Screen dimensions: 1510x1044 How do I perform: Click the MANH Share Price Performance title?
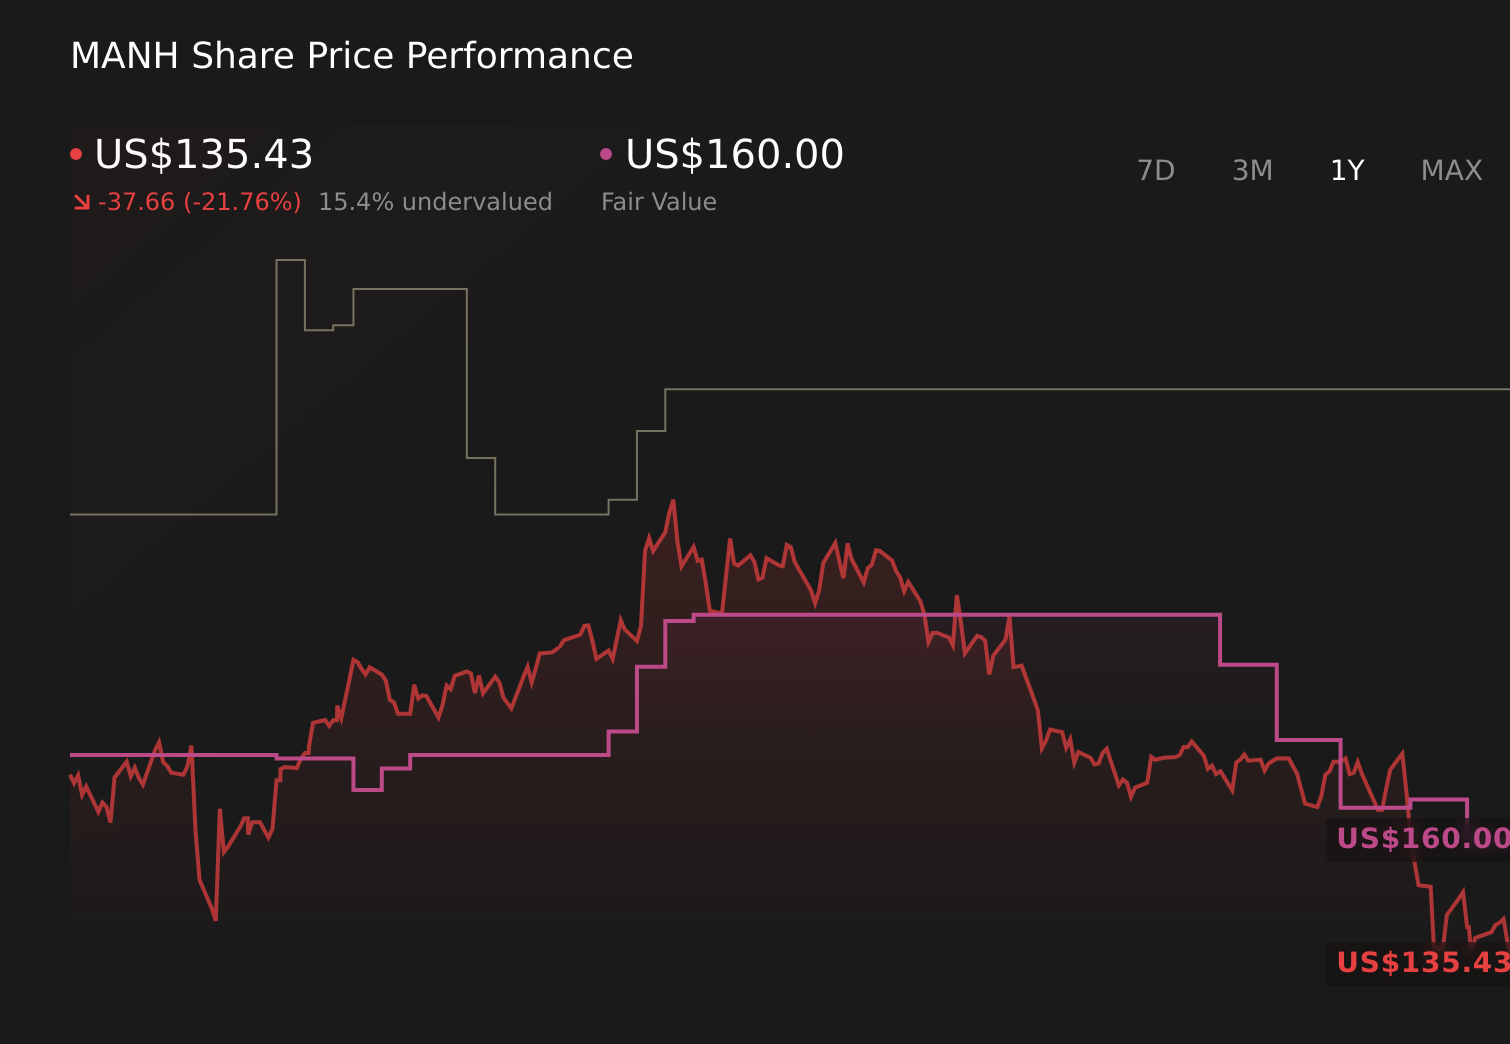[352, 56]
